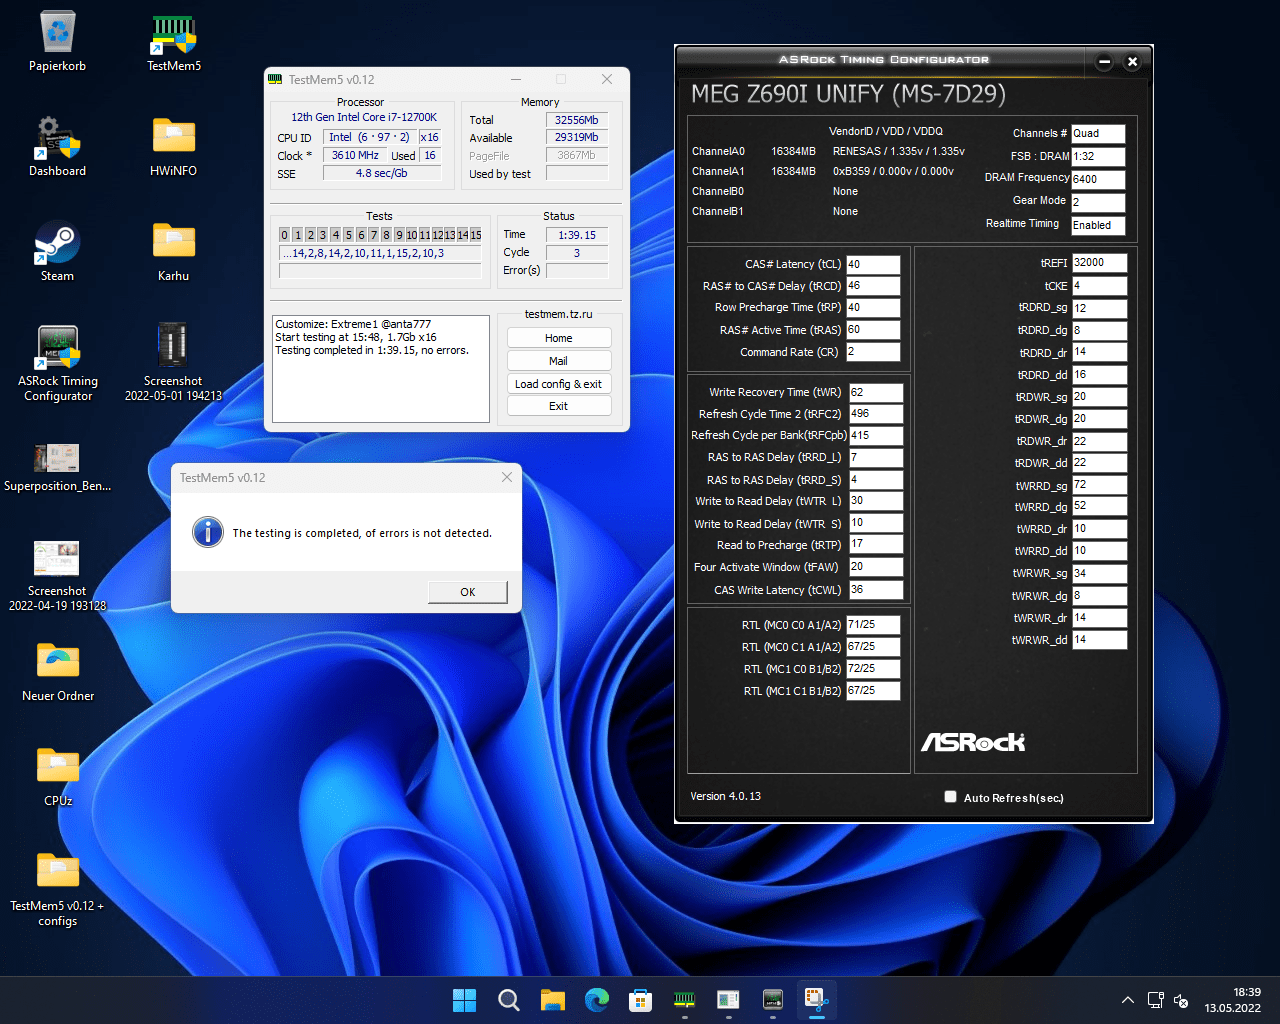Click DRAM Frequency field showing 6400
The height and width of the screenshot is (1024, 1280).
(1098, 179)
